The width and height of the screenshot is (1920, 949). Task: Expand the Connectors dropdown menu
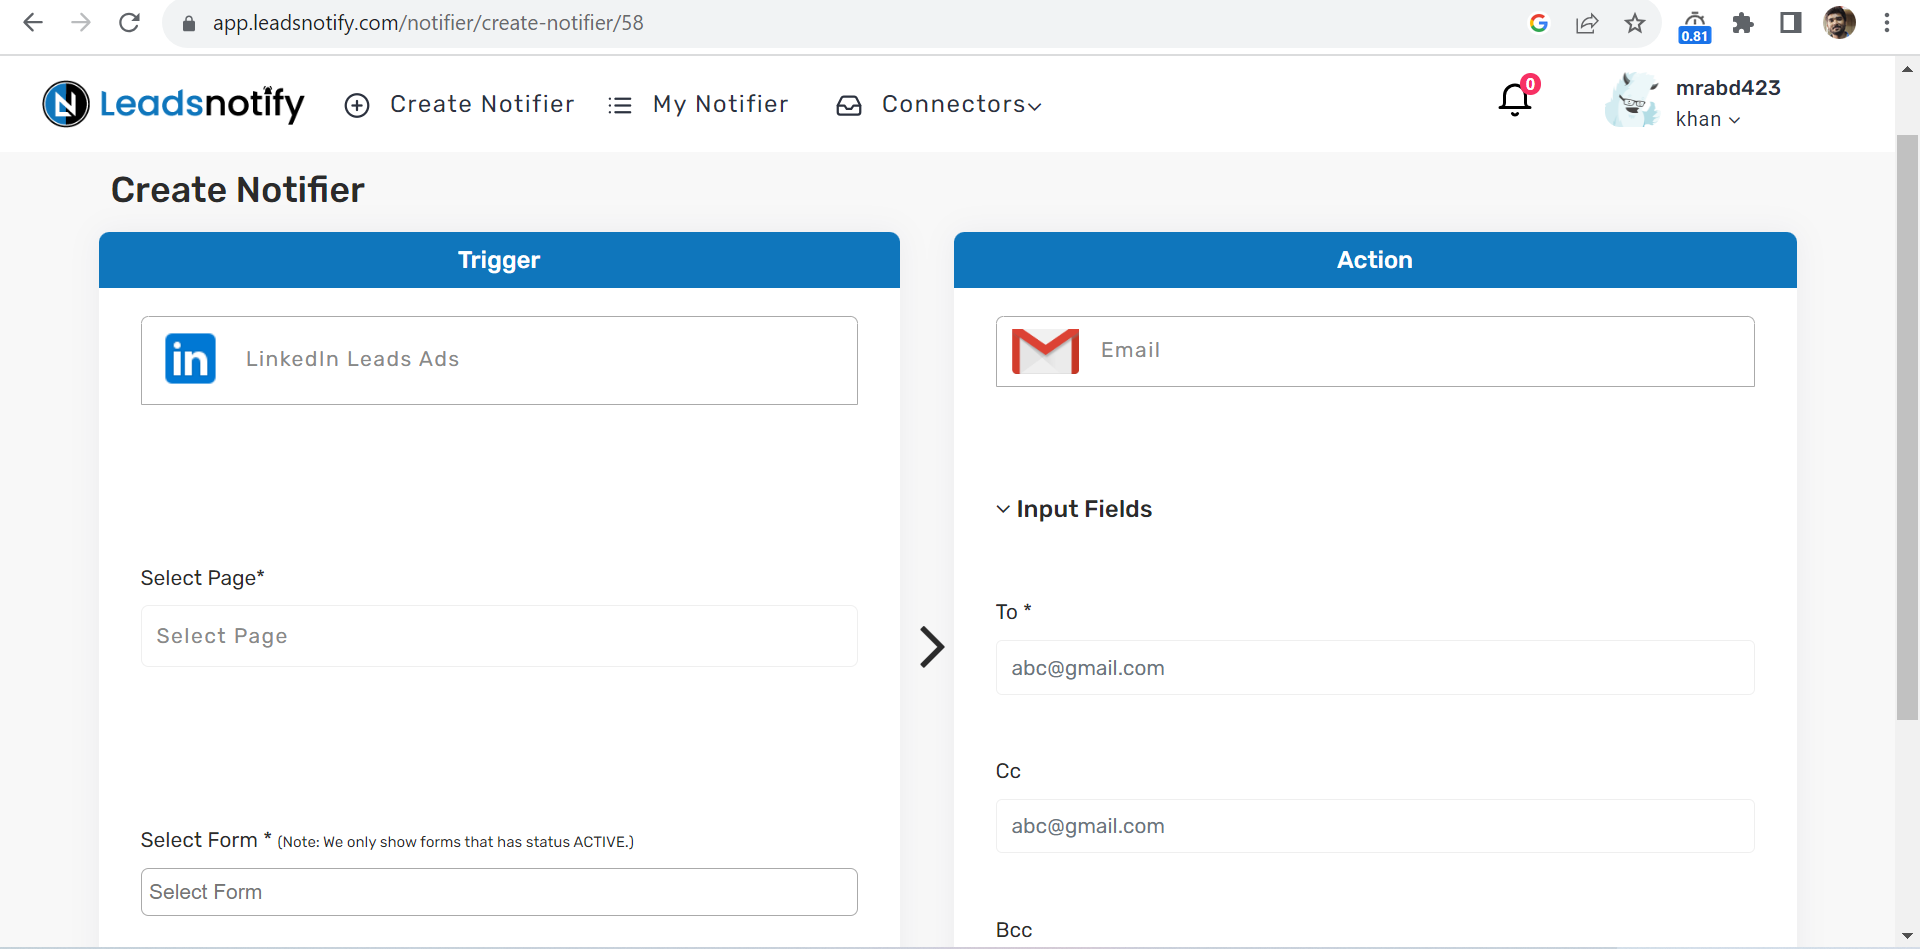(x=961, y=104)
